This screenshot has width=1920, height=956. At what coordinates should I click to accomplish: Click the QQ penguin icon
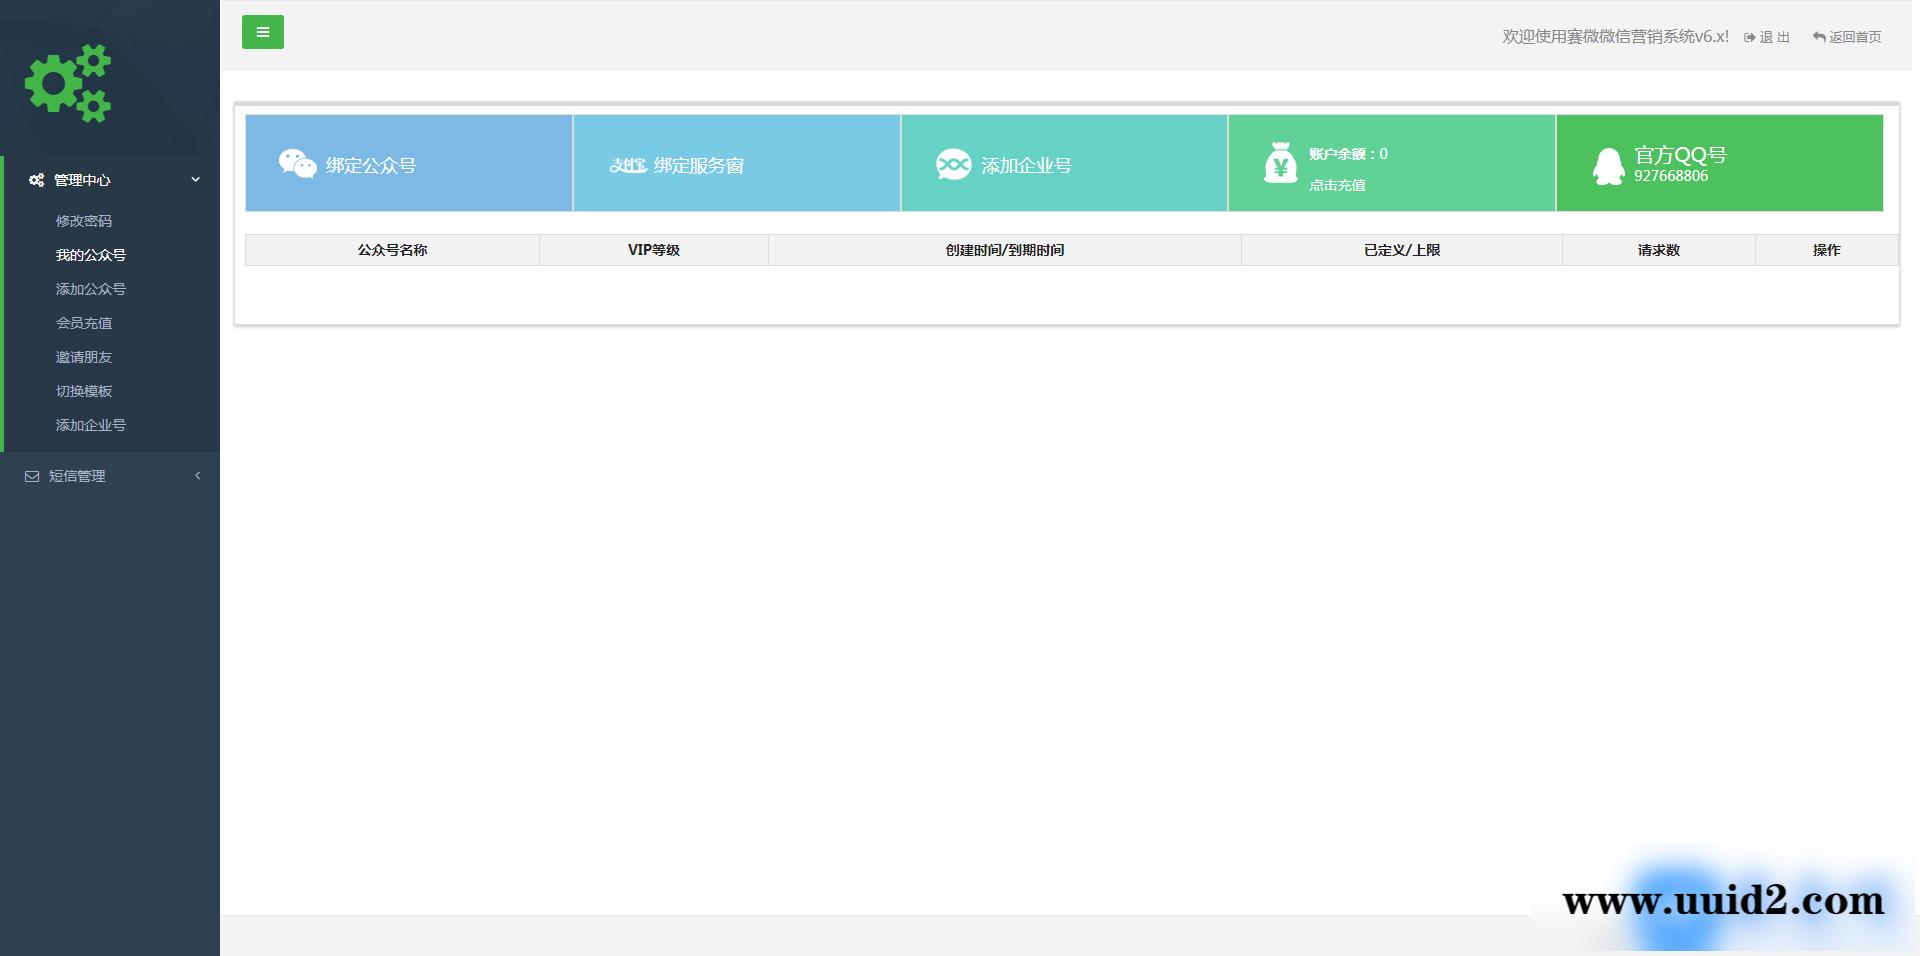[1608, 166]
